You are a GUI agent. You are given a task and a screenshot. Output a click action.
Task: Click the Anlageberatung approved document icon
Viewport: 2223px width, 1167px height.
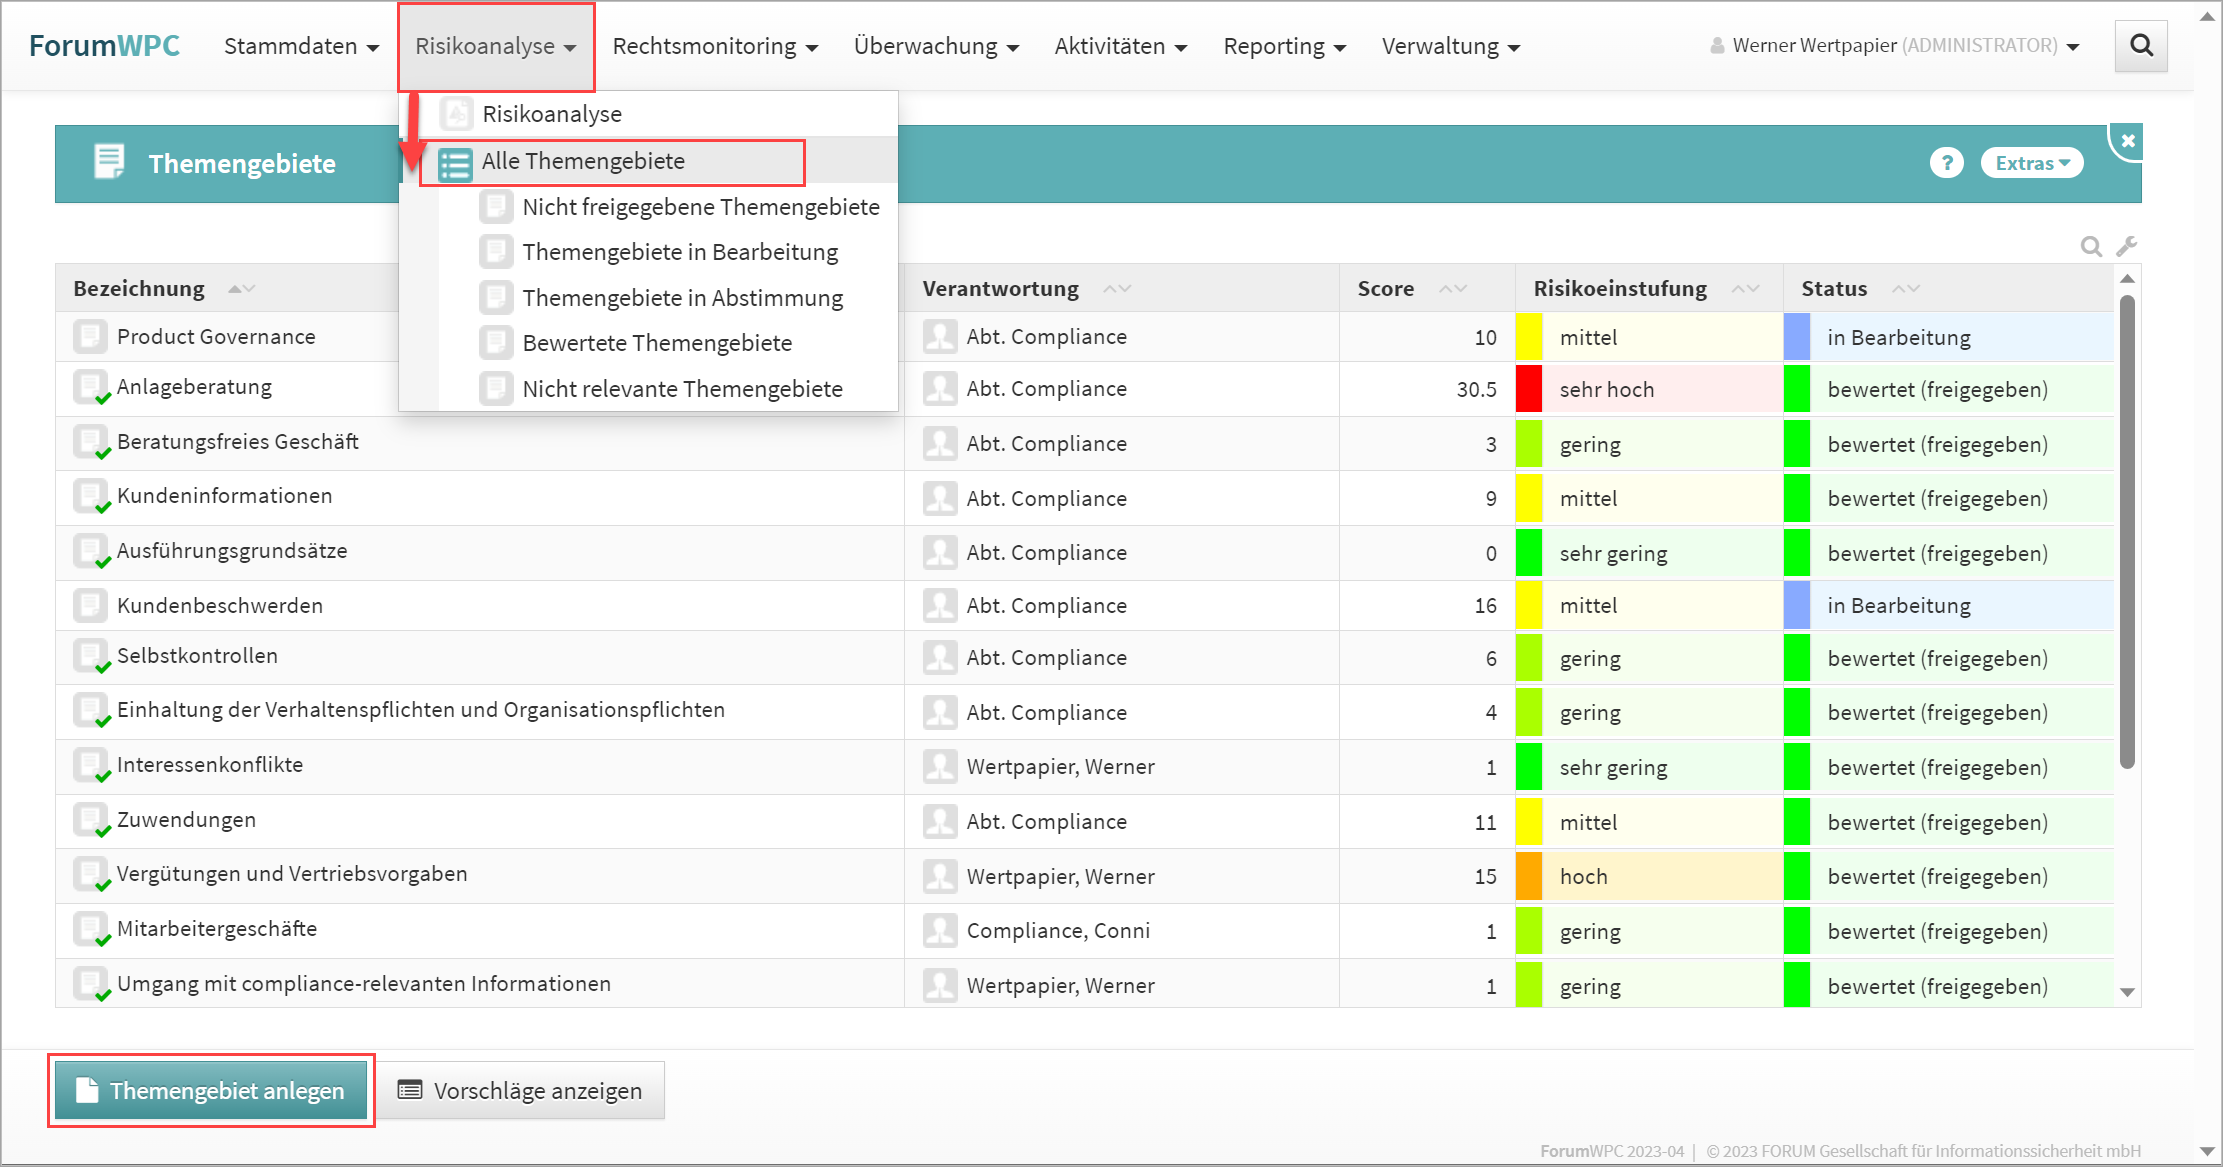tap(92, 388)
